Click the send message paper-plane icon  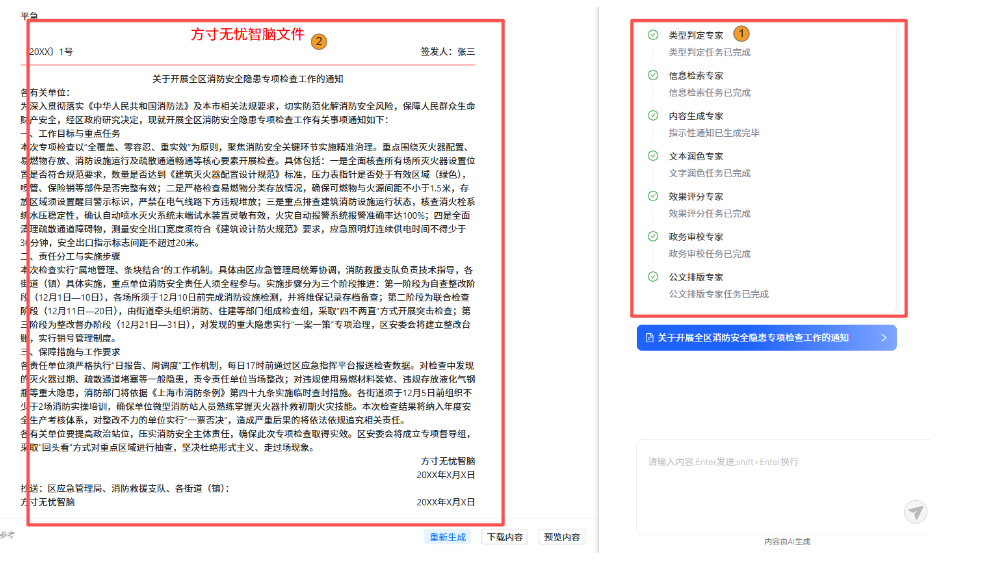pos(914,512)
